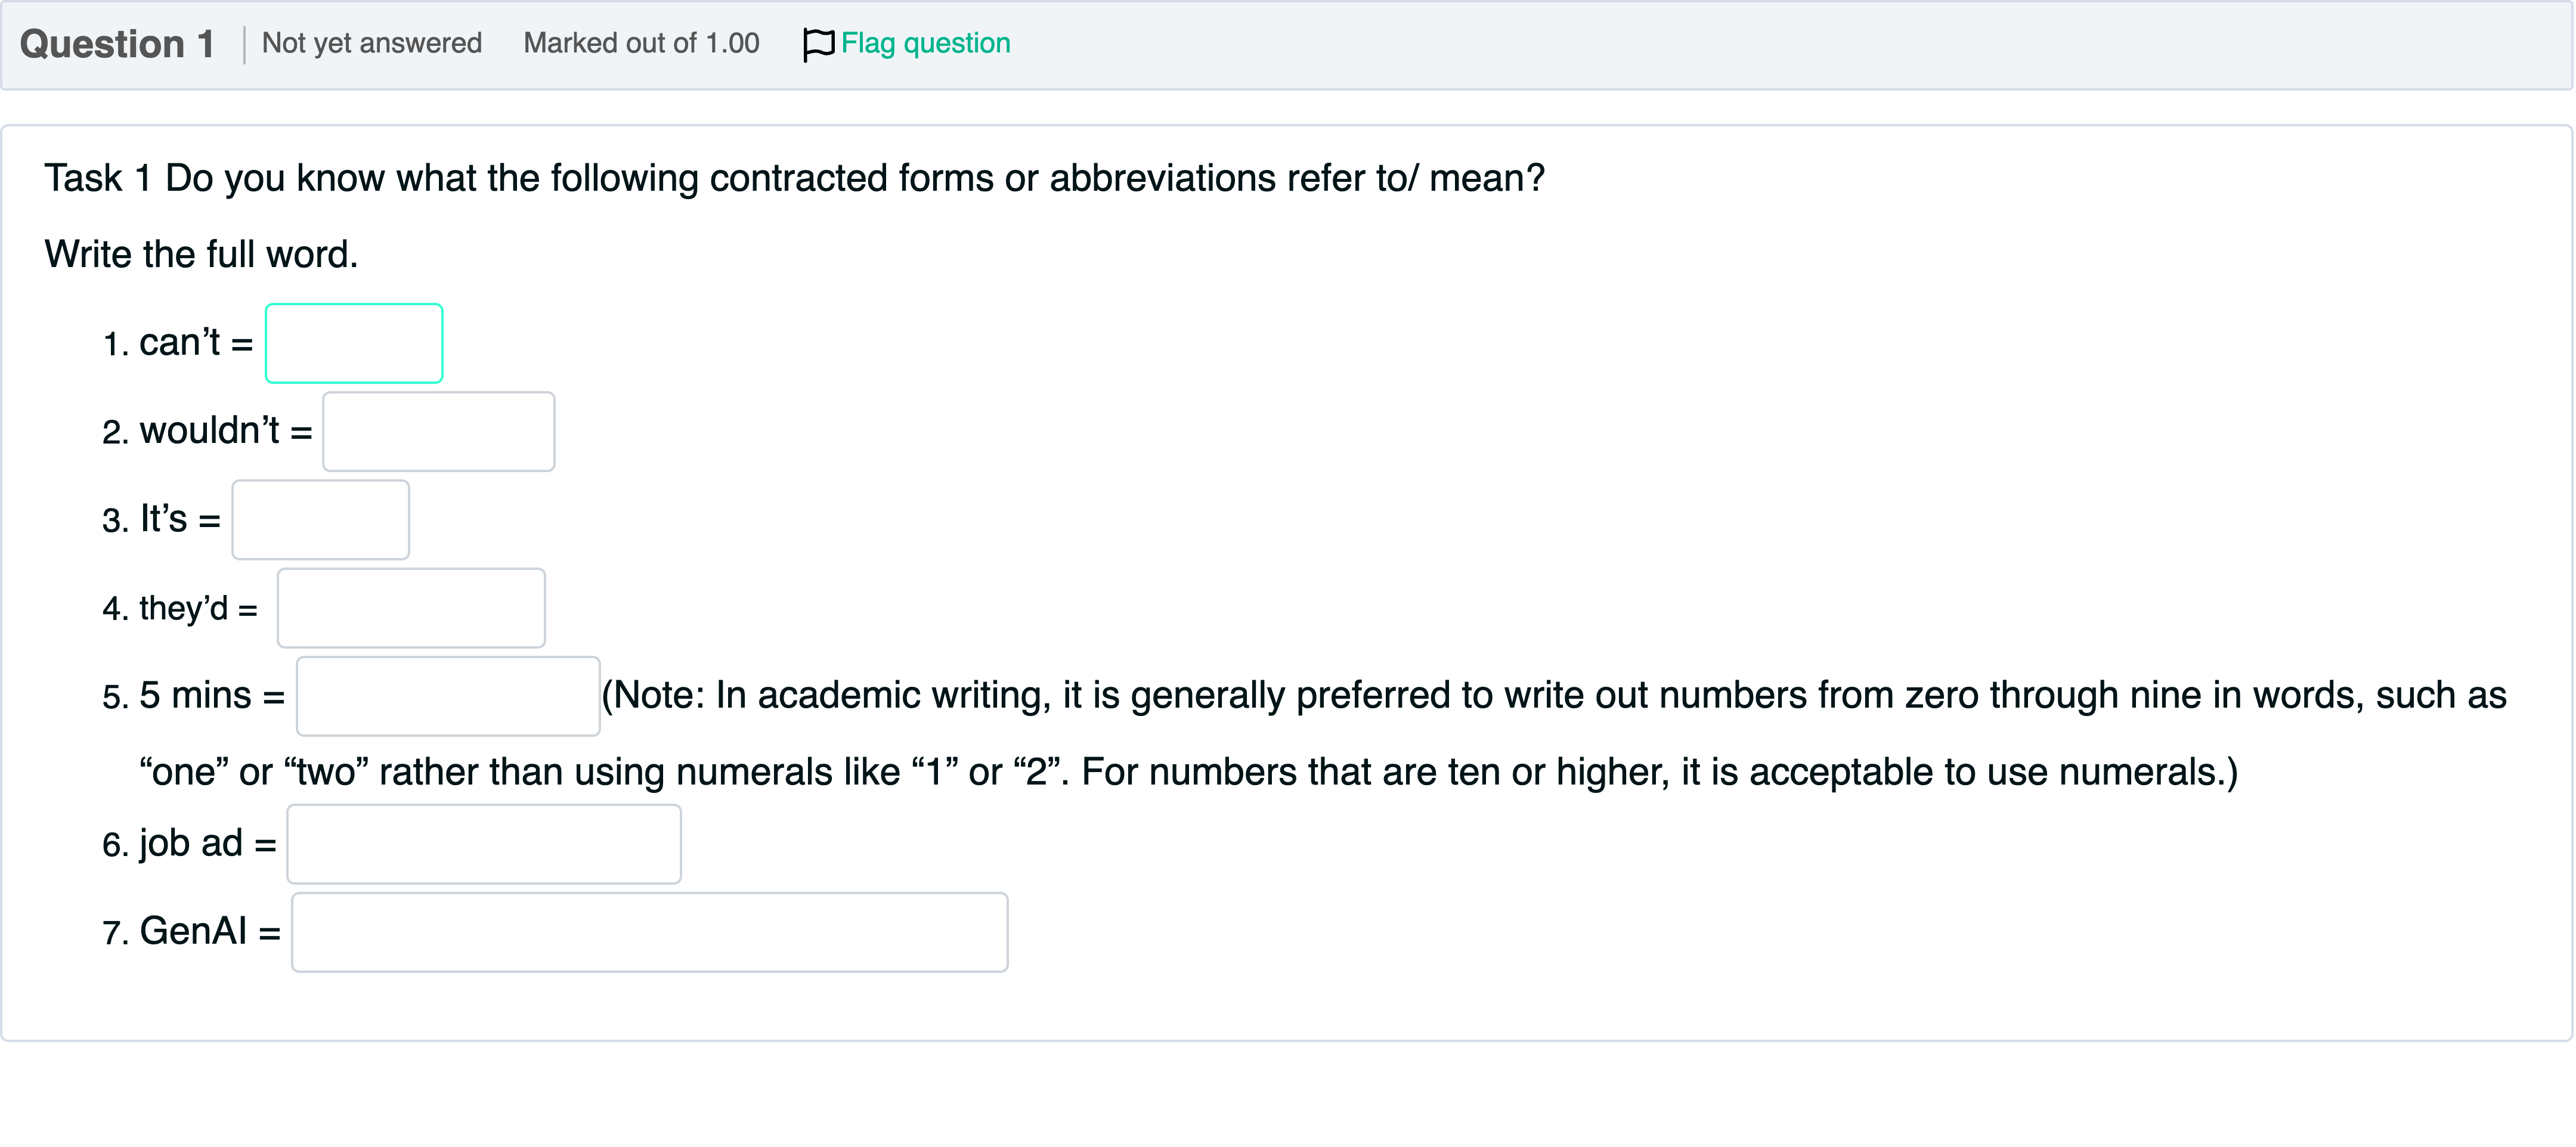2576x1147 pixels.
Task: Click the flag icon next to Flag question
Action: click(x=817, y=44)
